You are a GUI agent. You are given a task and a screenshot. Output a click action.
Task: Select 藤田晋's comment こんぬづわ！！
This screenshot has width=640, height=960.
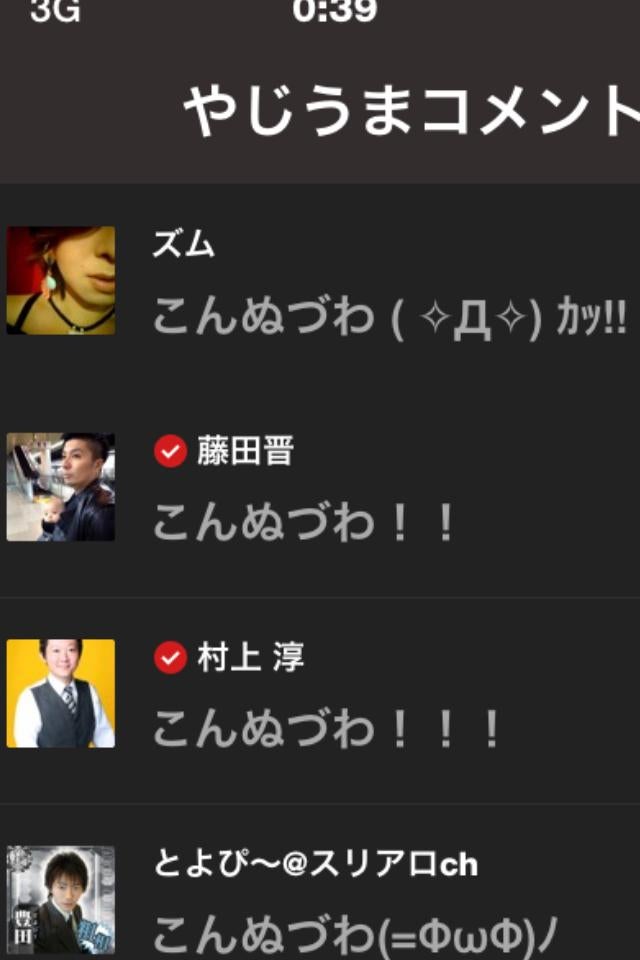click(303, 522)
